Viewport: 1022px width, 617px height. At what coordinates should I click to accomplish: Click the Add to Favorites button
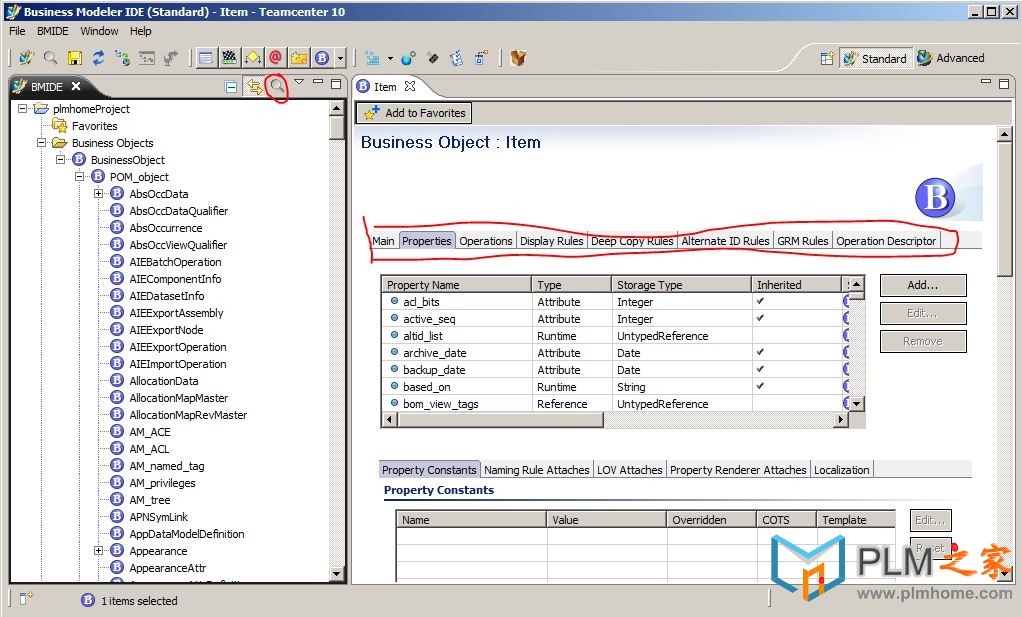(415, 113)
